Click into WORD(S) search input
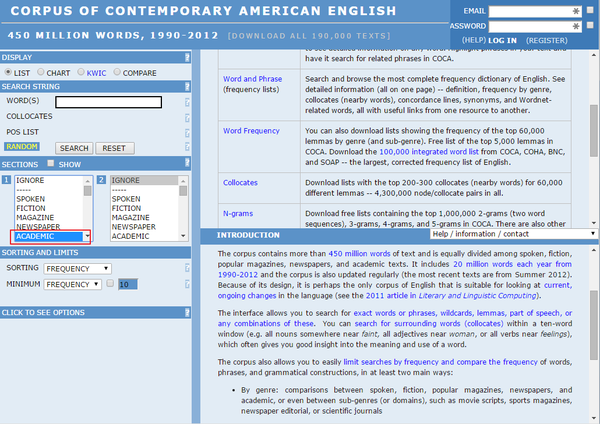Screen dimensions: 600x424 (109, 102)
